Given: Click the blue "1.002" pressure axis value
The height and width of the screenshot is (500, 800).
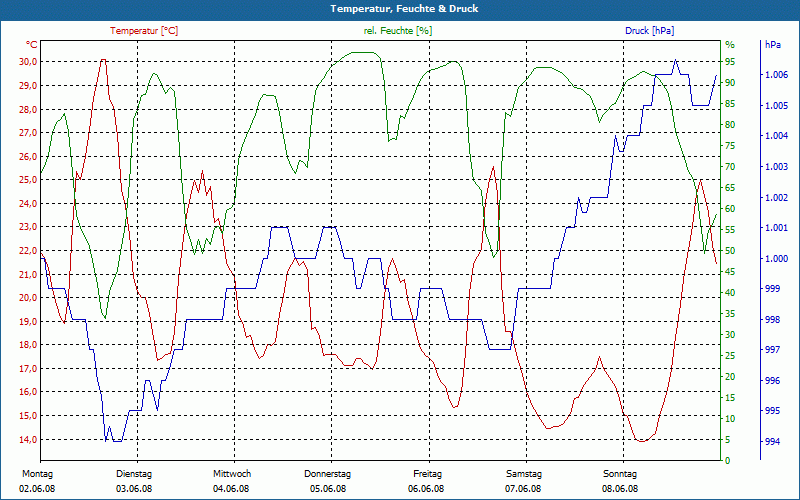Looking at the screenshot, I should click(776, 197).
